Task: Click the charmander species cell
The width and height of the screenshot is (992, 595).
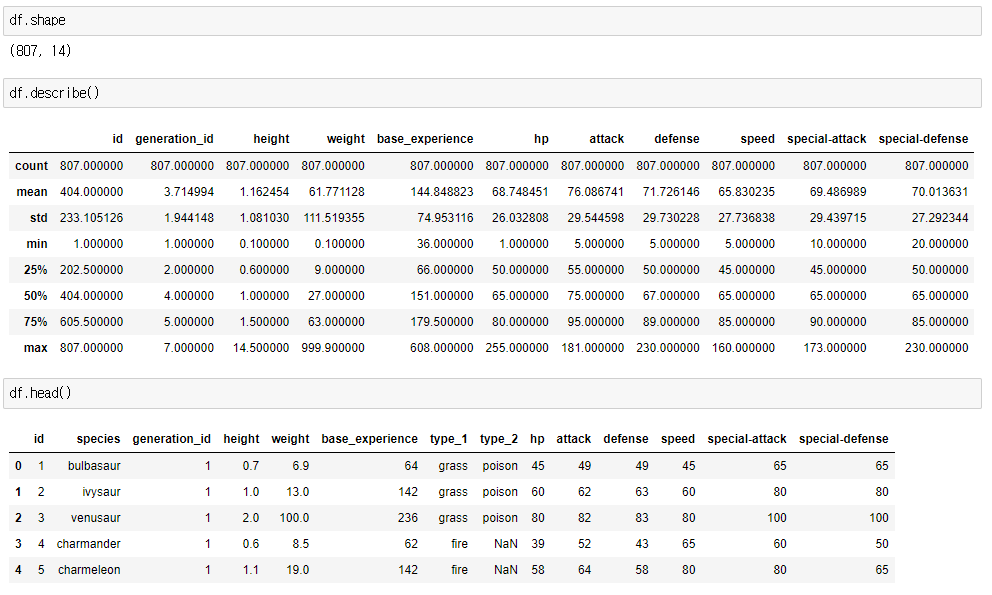Action: [89, 544]
